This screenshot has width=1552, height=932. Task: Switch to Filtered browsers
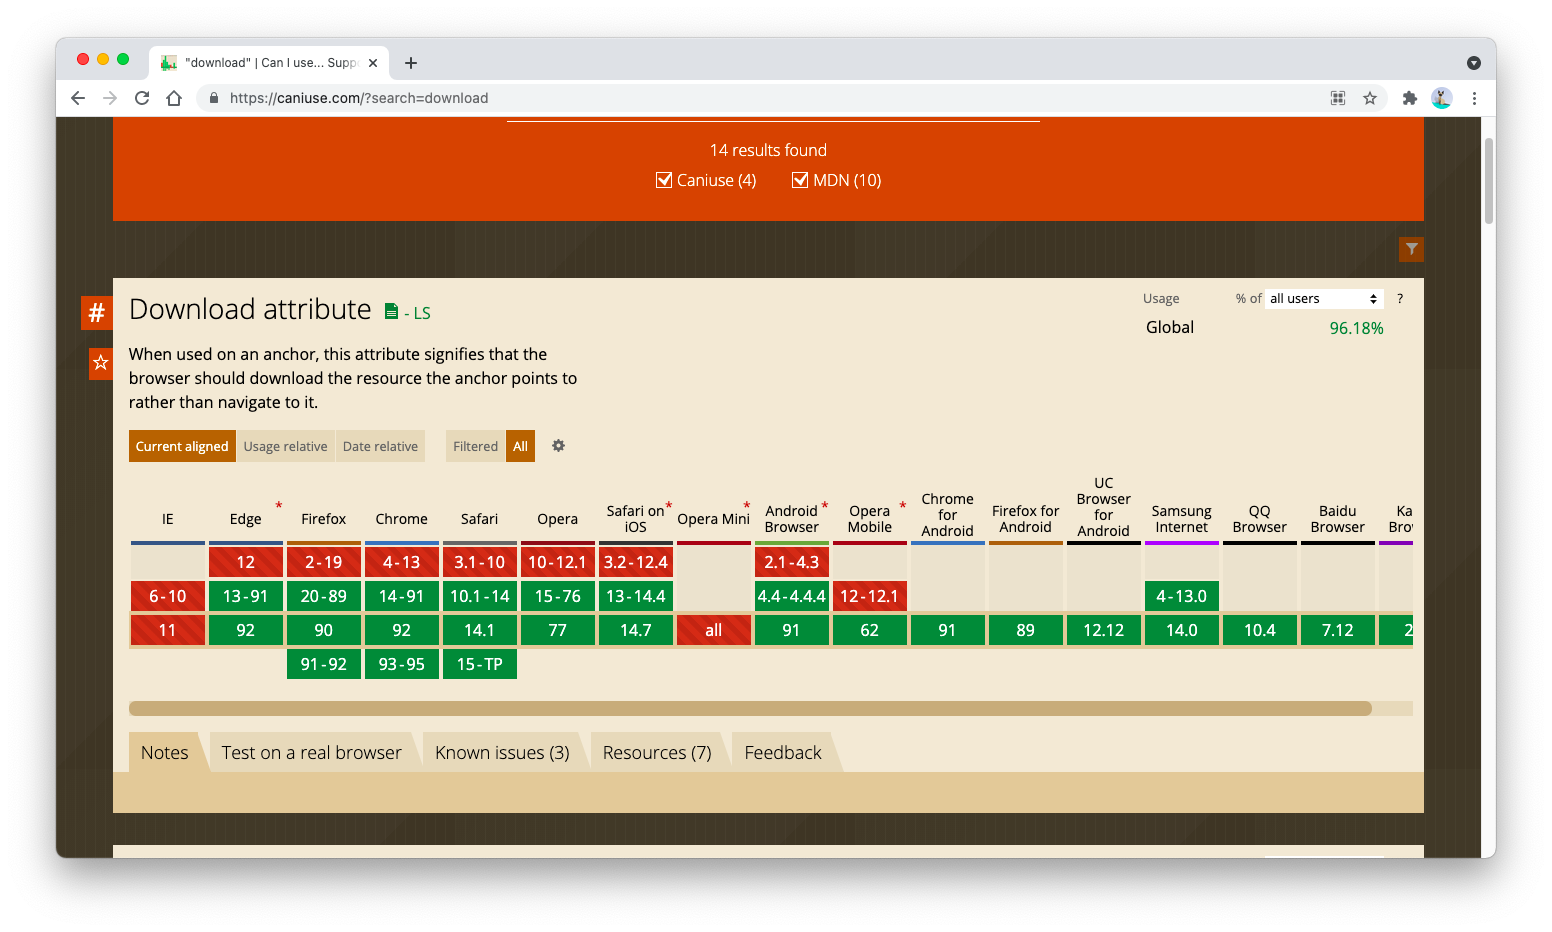(x=475, y=446)
